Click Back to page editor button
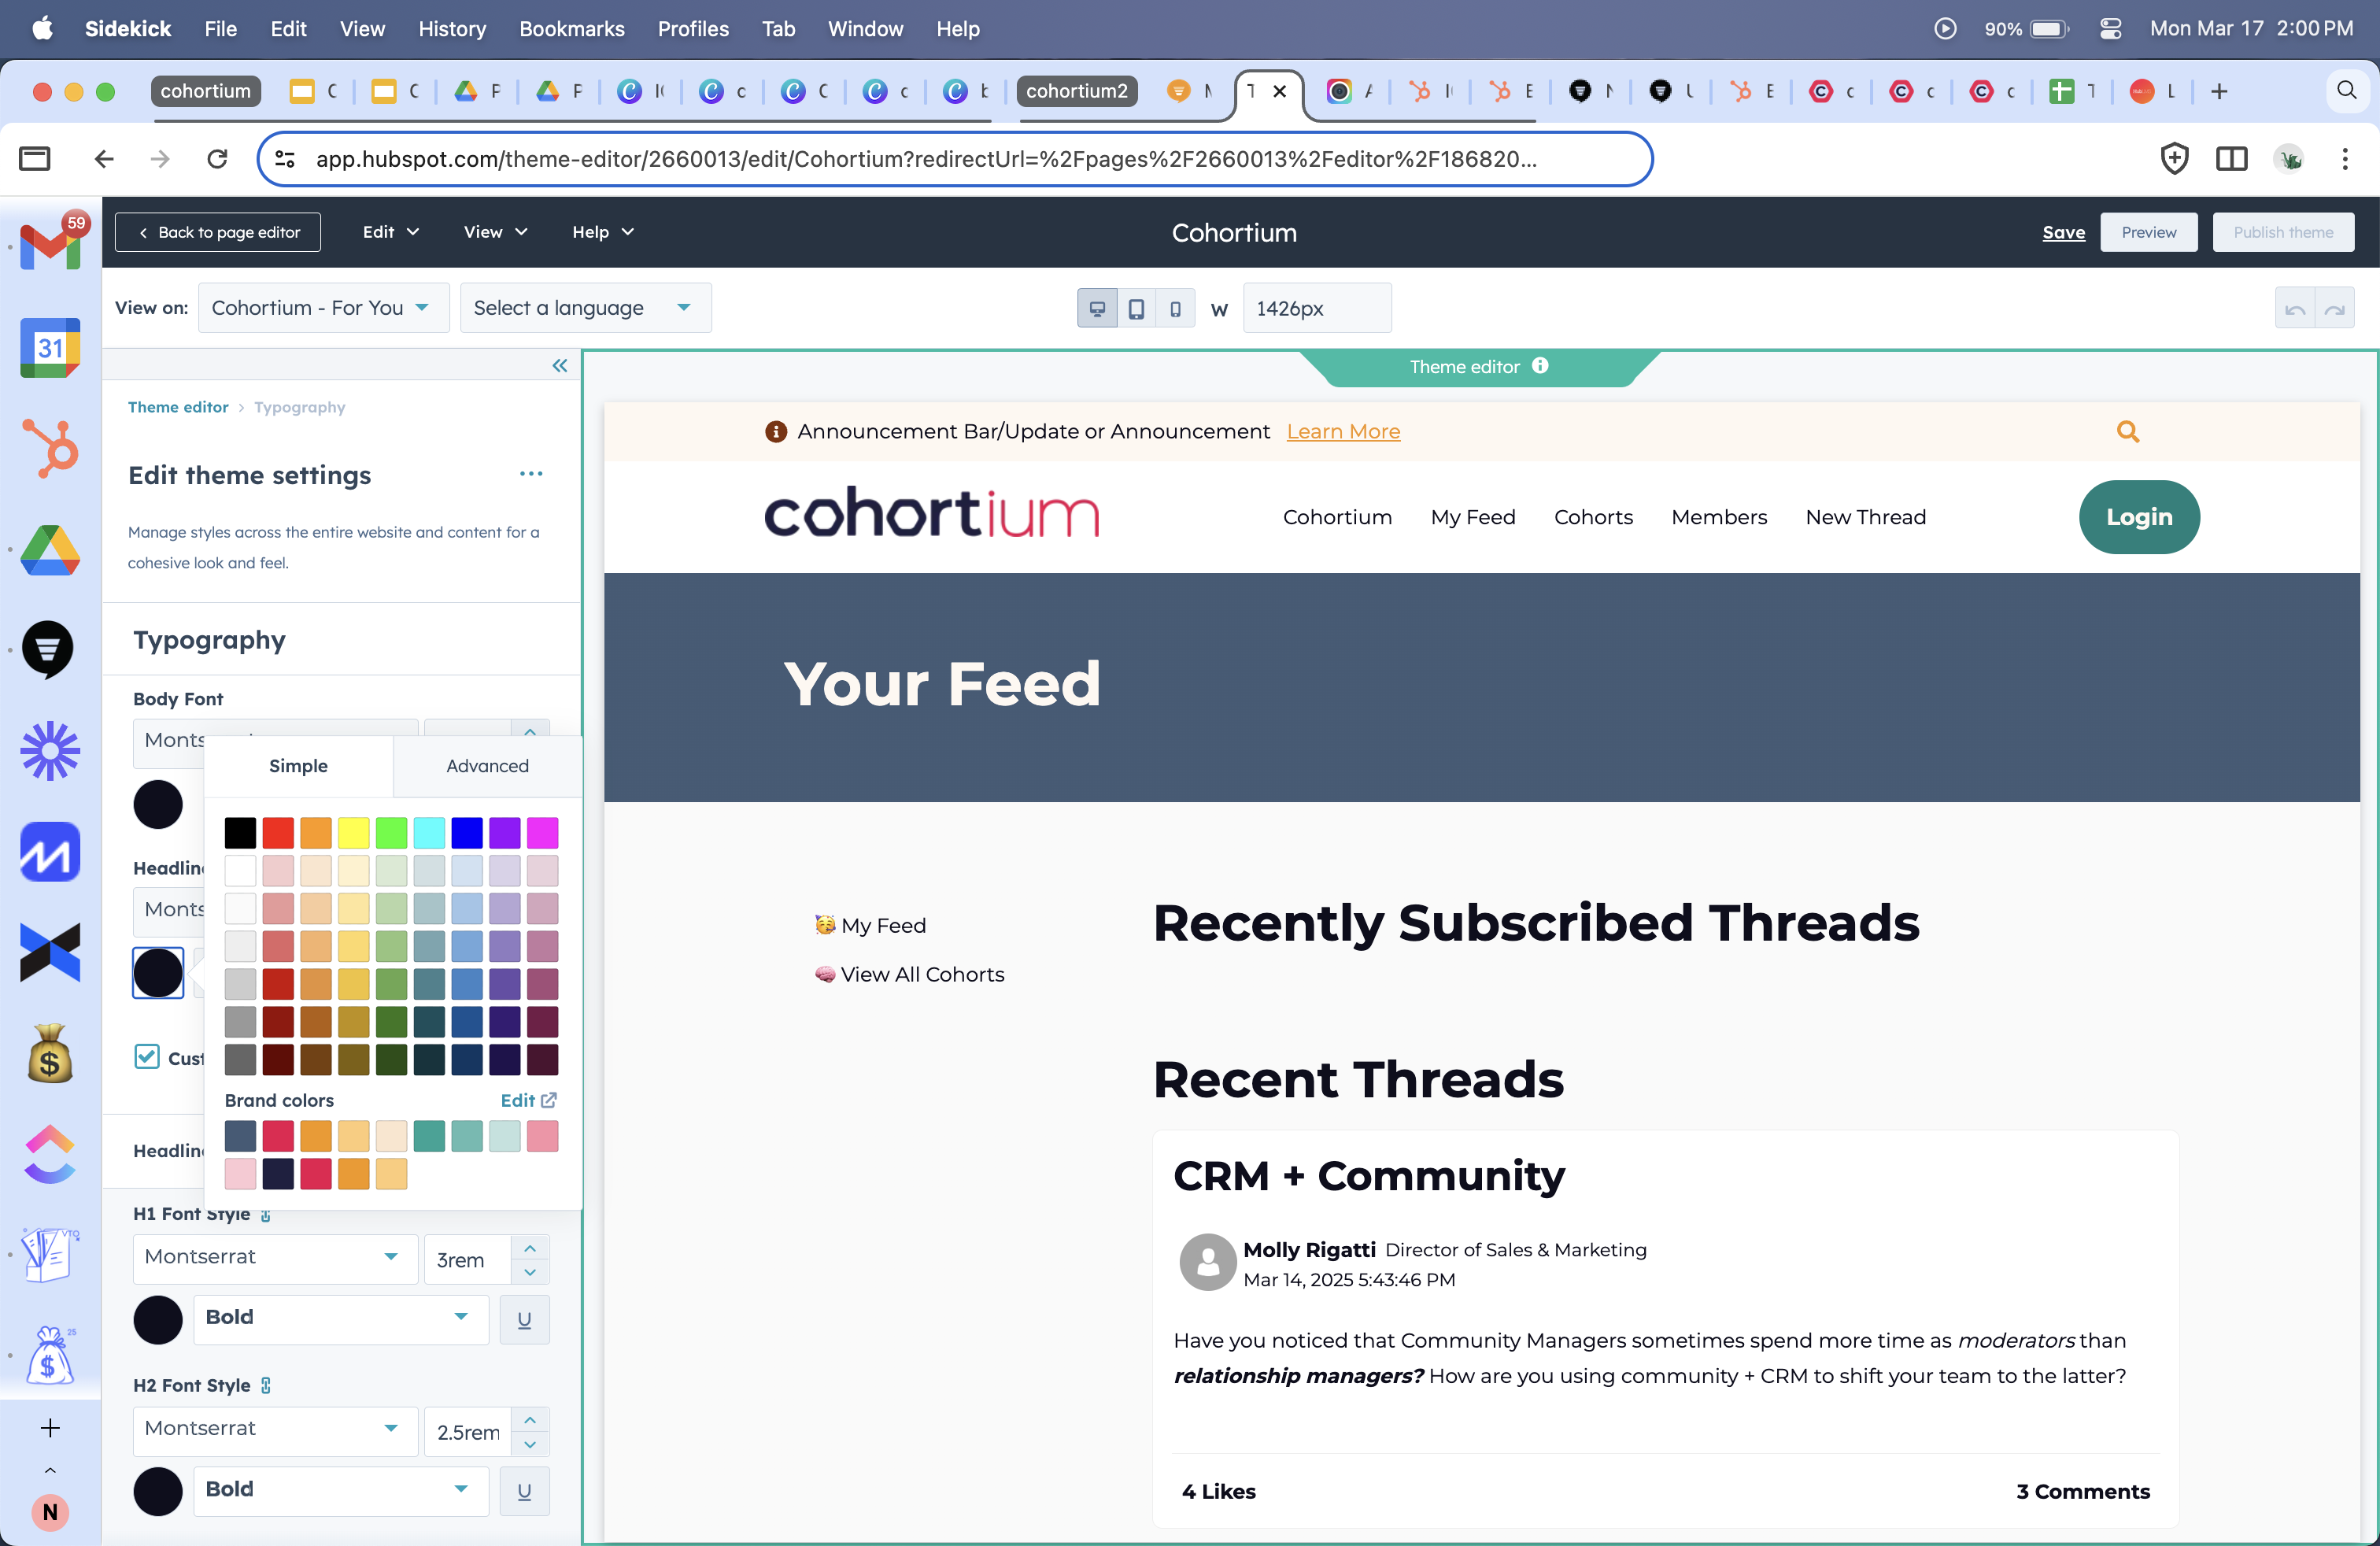 tap(218, 232)
